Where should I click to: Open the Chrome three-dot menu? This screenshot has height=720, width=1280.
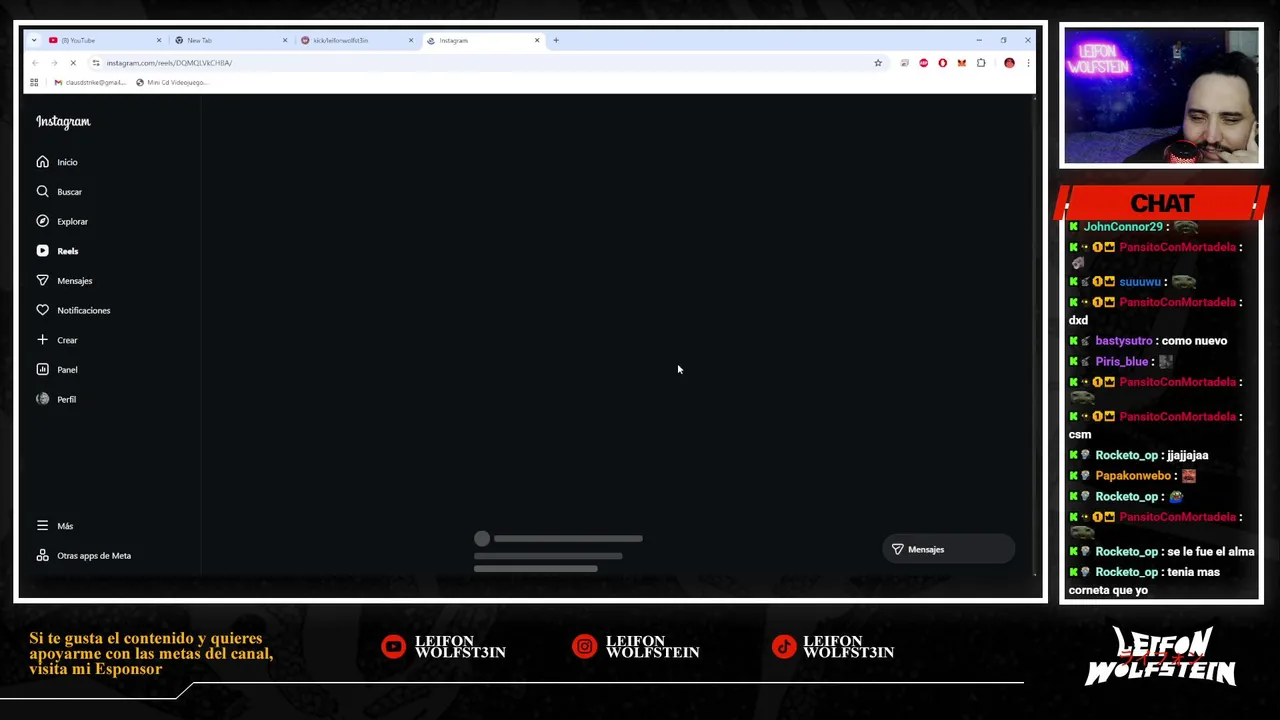pyautogui.click(x=1027, y=63)
